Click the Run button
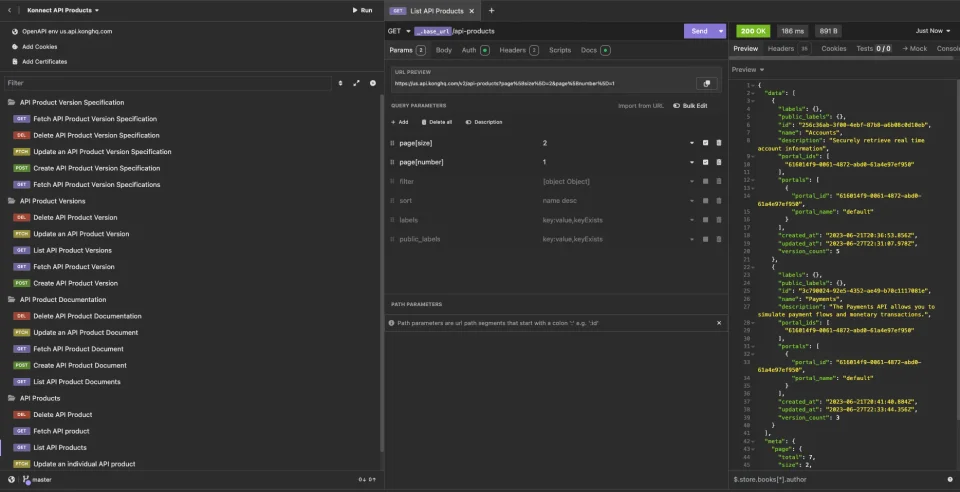The height and width of the screenshot is (492, 960). (x=362, y=10)
